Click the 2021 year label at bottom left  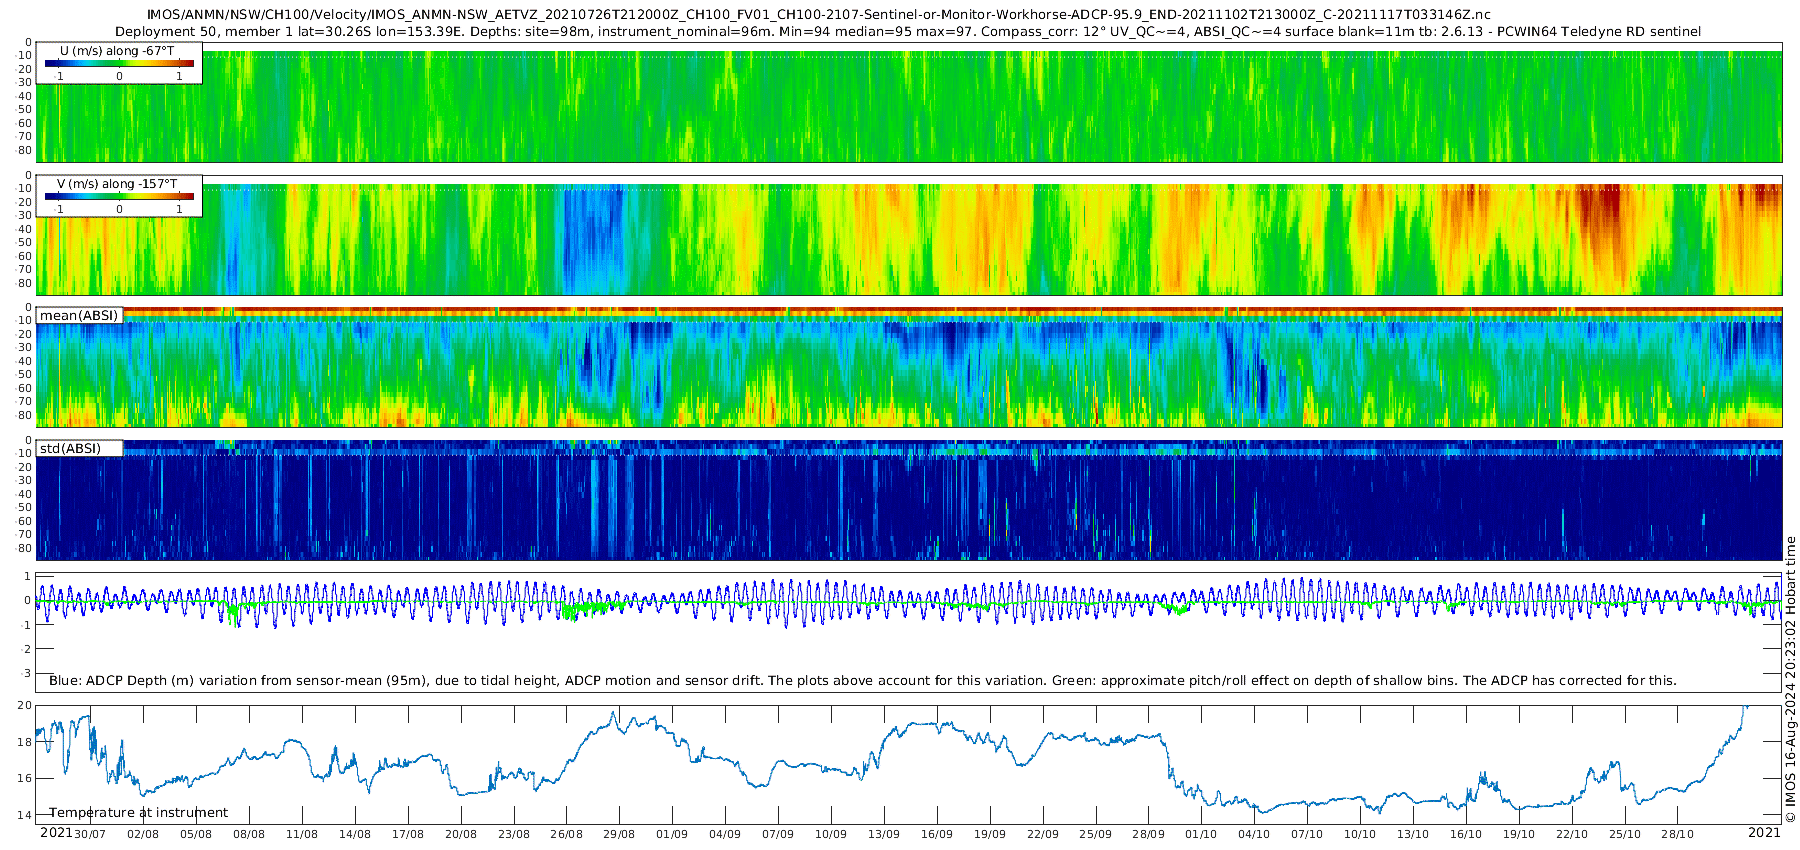tap(55, 832)
